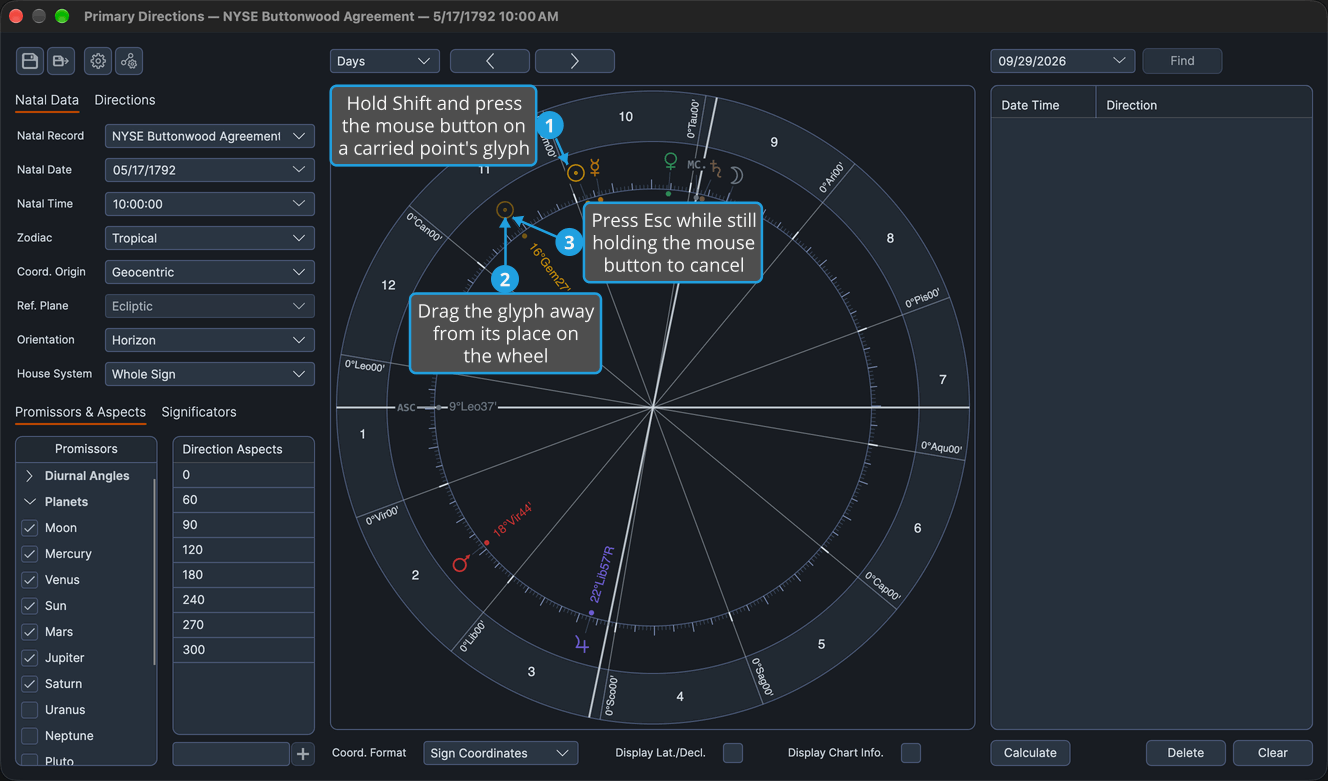
Task: Uncheck the Moon promissor checkbox
Action: point(30,528)
